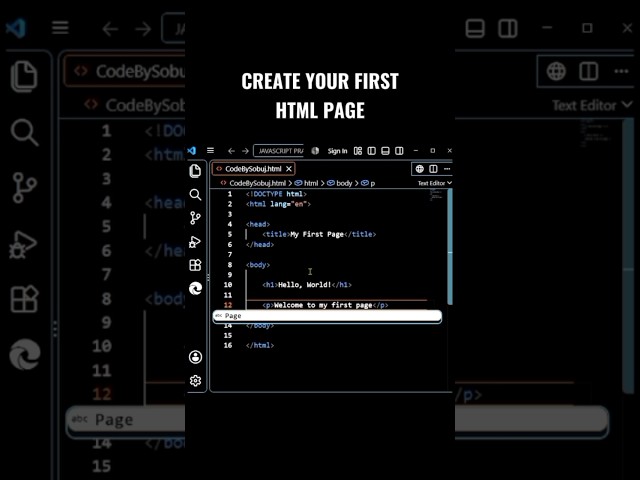Split the editor in the enlarged background window
Viewport: 640px width, 480px height.
[589, 71]
